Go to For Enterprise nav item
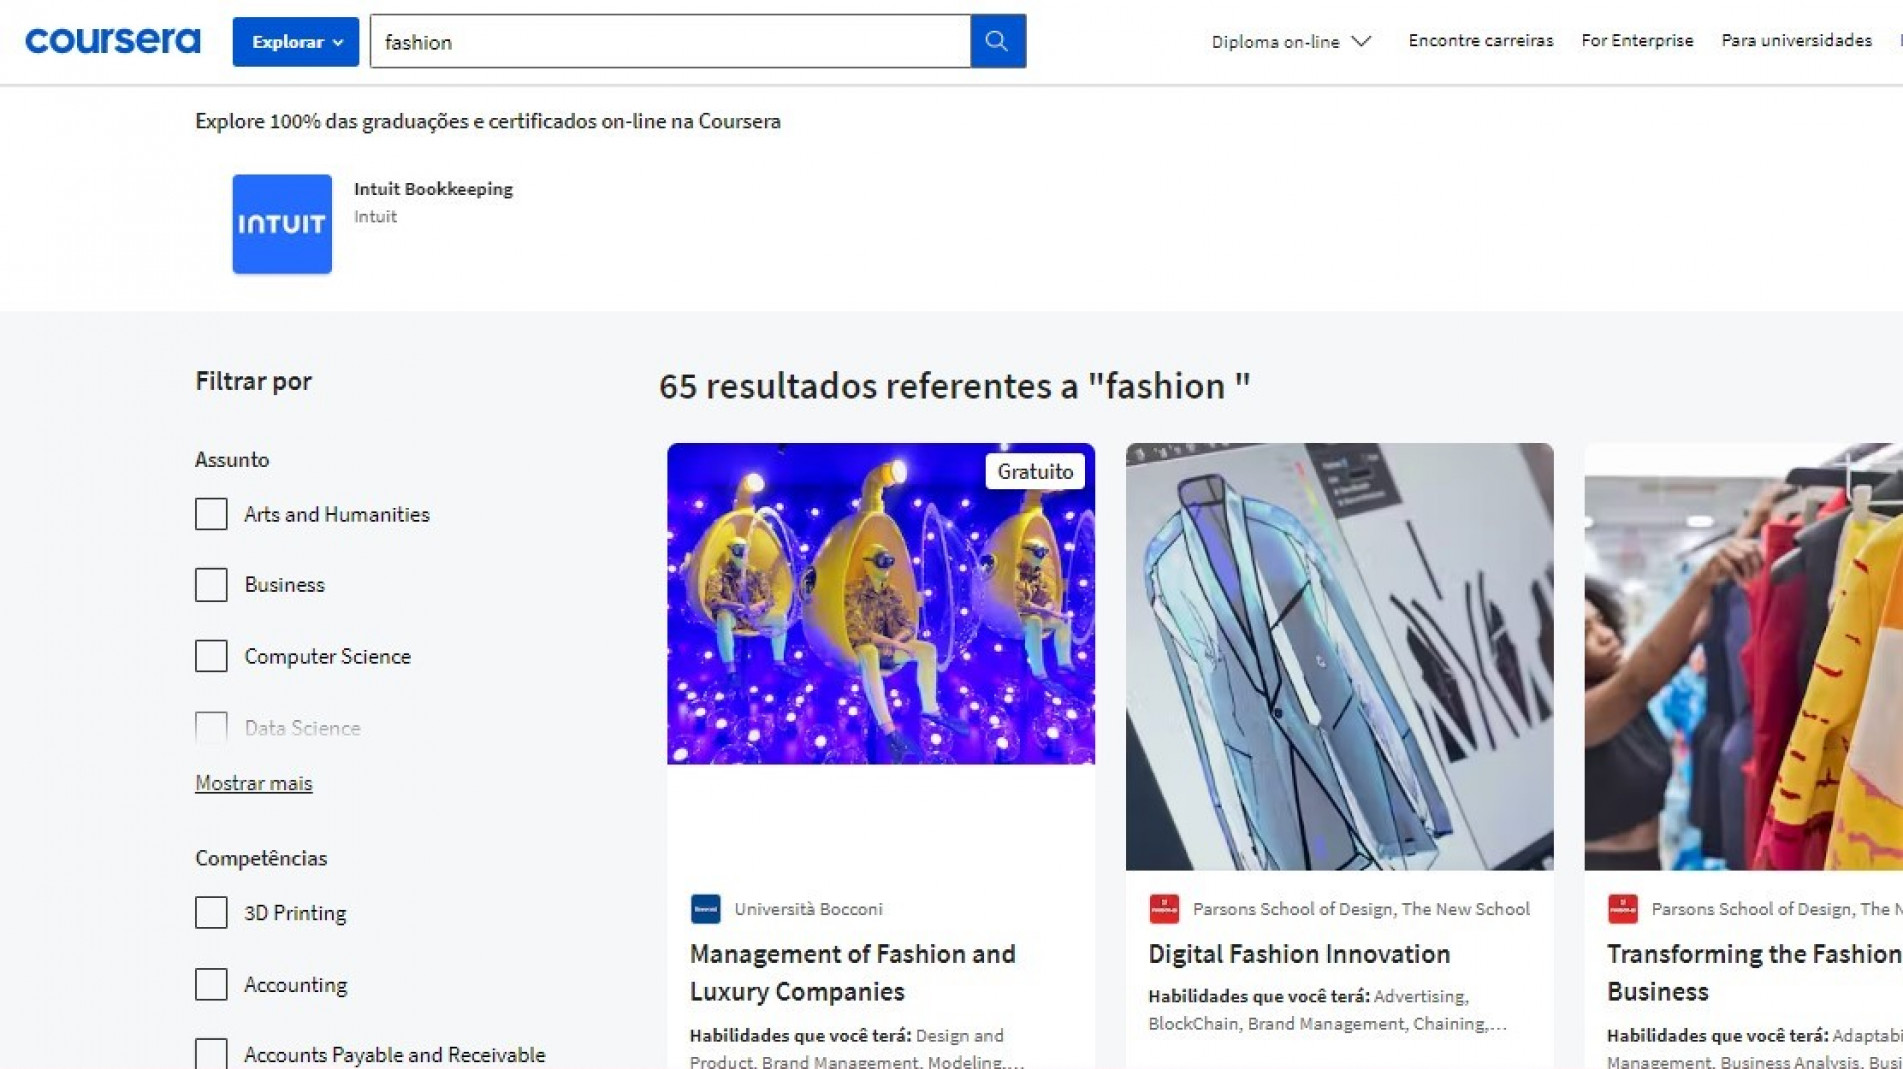Screen dimensions: 1903x1069 click(1636, 40)
